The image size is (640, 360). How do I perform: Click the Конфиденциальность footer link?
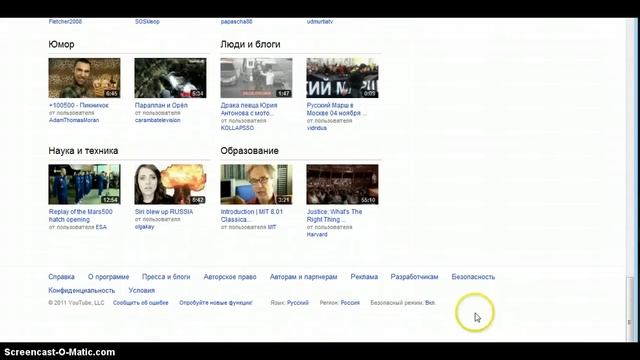82,291
